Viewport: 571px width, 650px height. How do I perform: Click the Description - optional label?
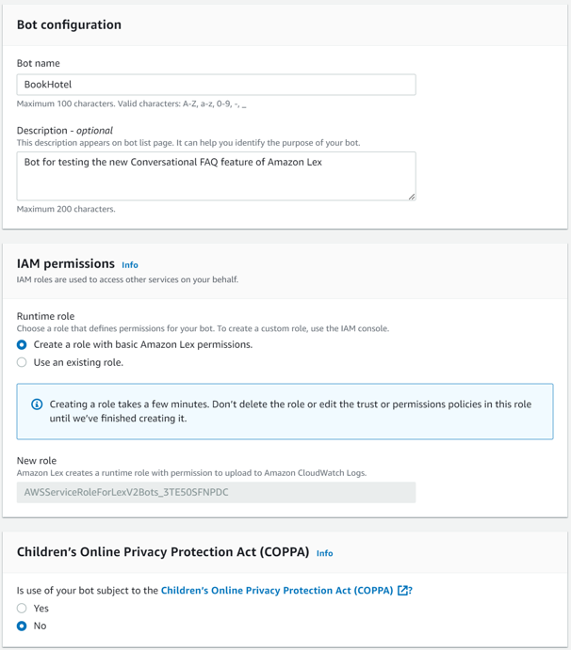[65, 131]
